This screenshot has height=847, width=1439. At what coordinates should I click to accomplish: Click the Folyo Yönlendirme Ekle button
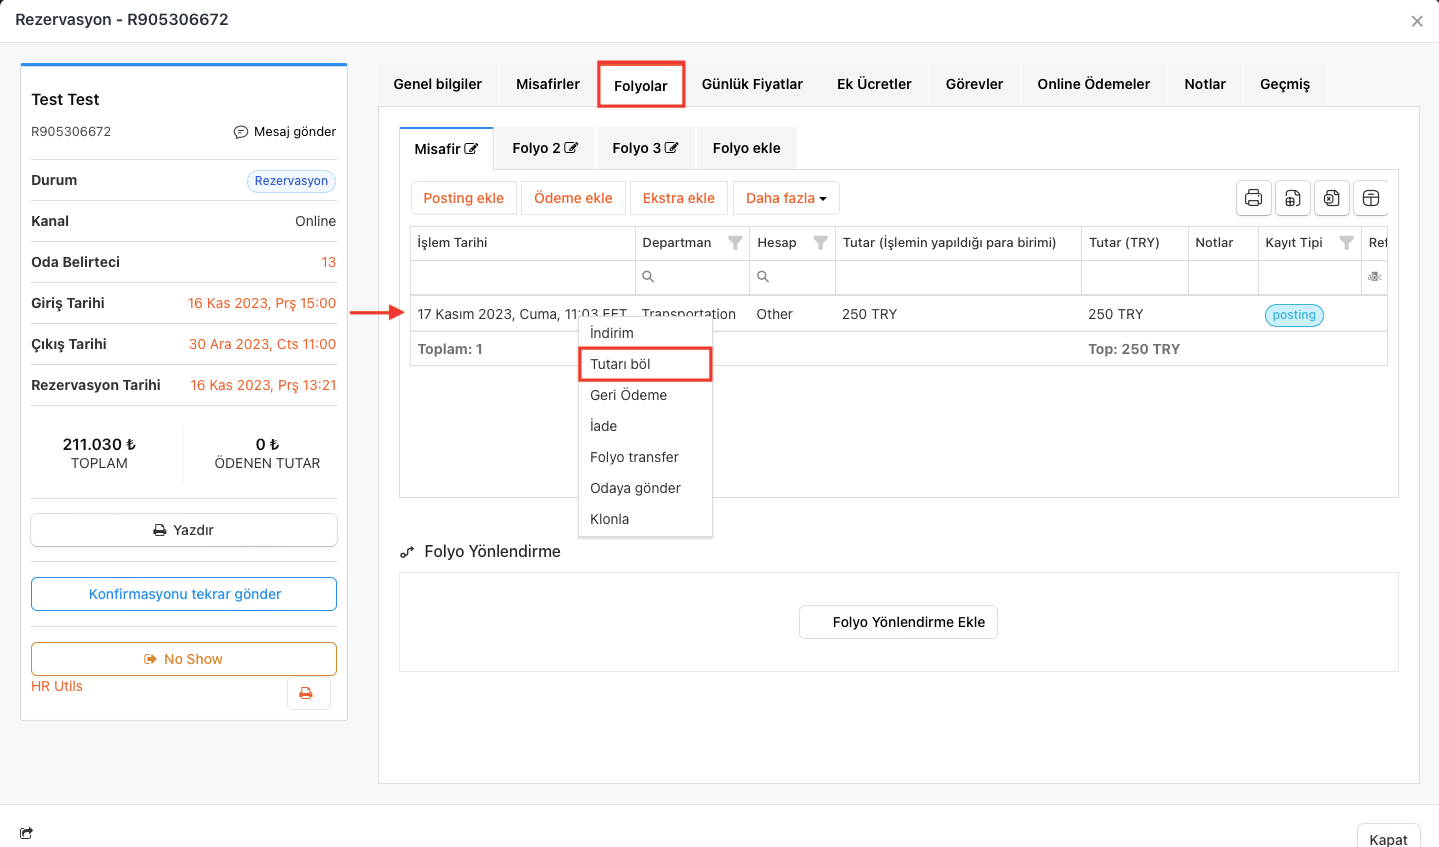coord(898,622)
